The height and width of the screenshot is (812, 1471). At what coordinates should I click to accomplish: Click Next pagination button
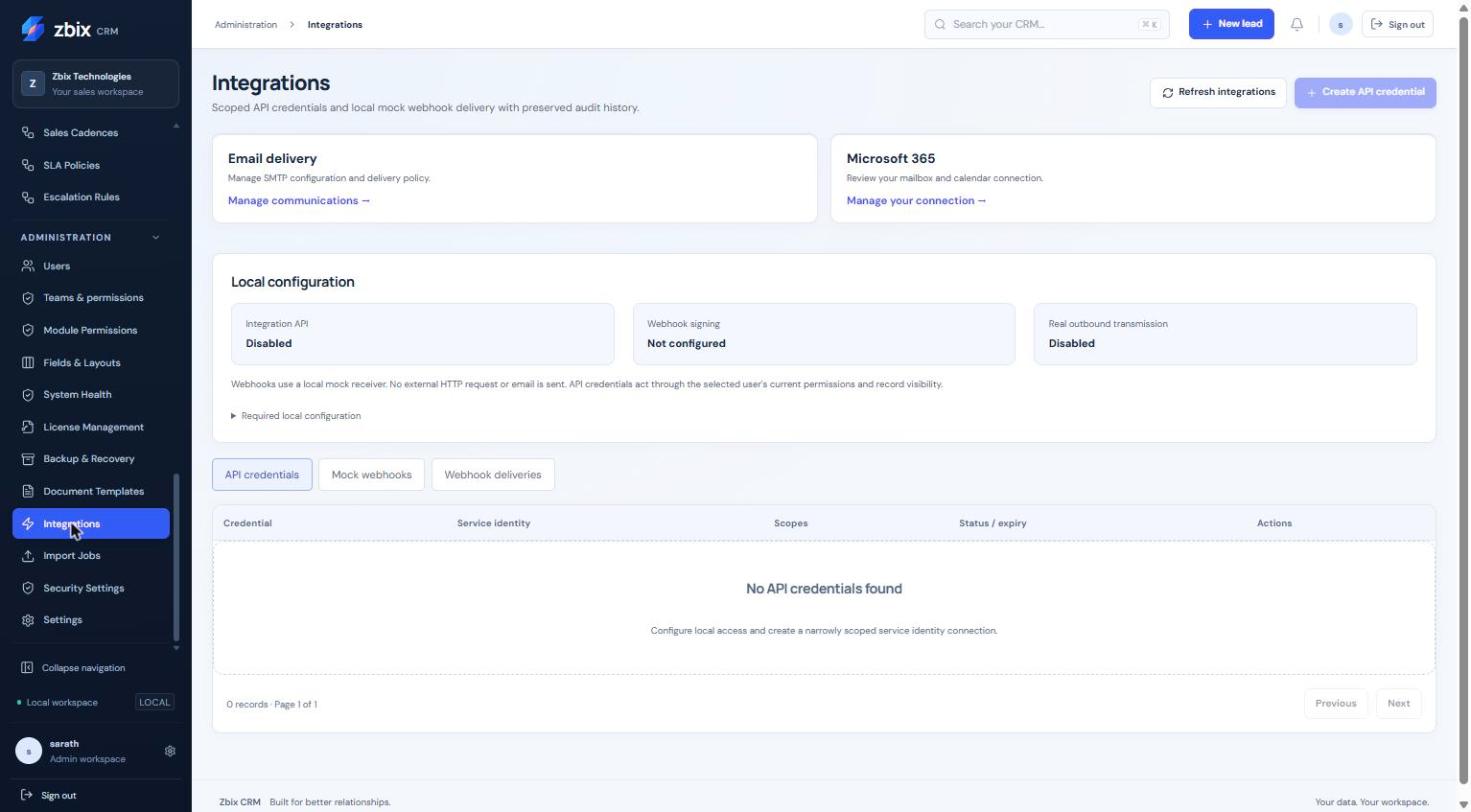point(1398,704)
